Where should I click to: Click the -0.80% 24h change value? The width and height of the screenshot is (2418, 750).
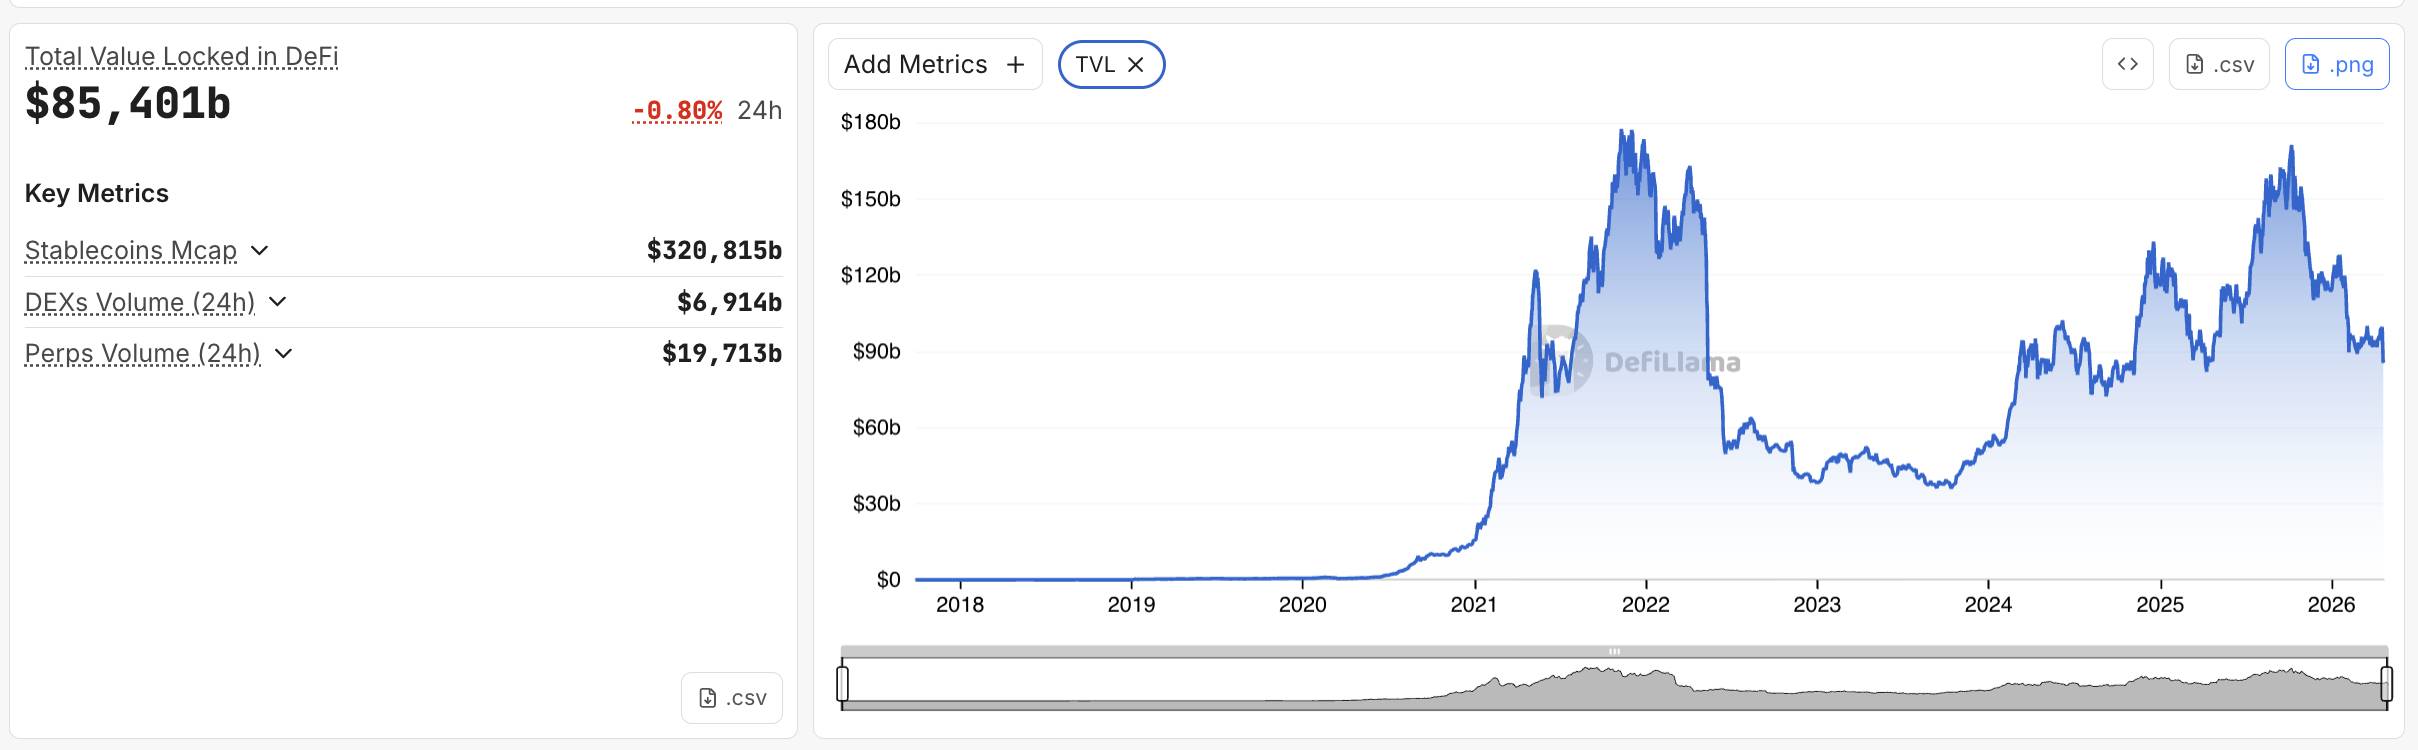tap(677, 110)
